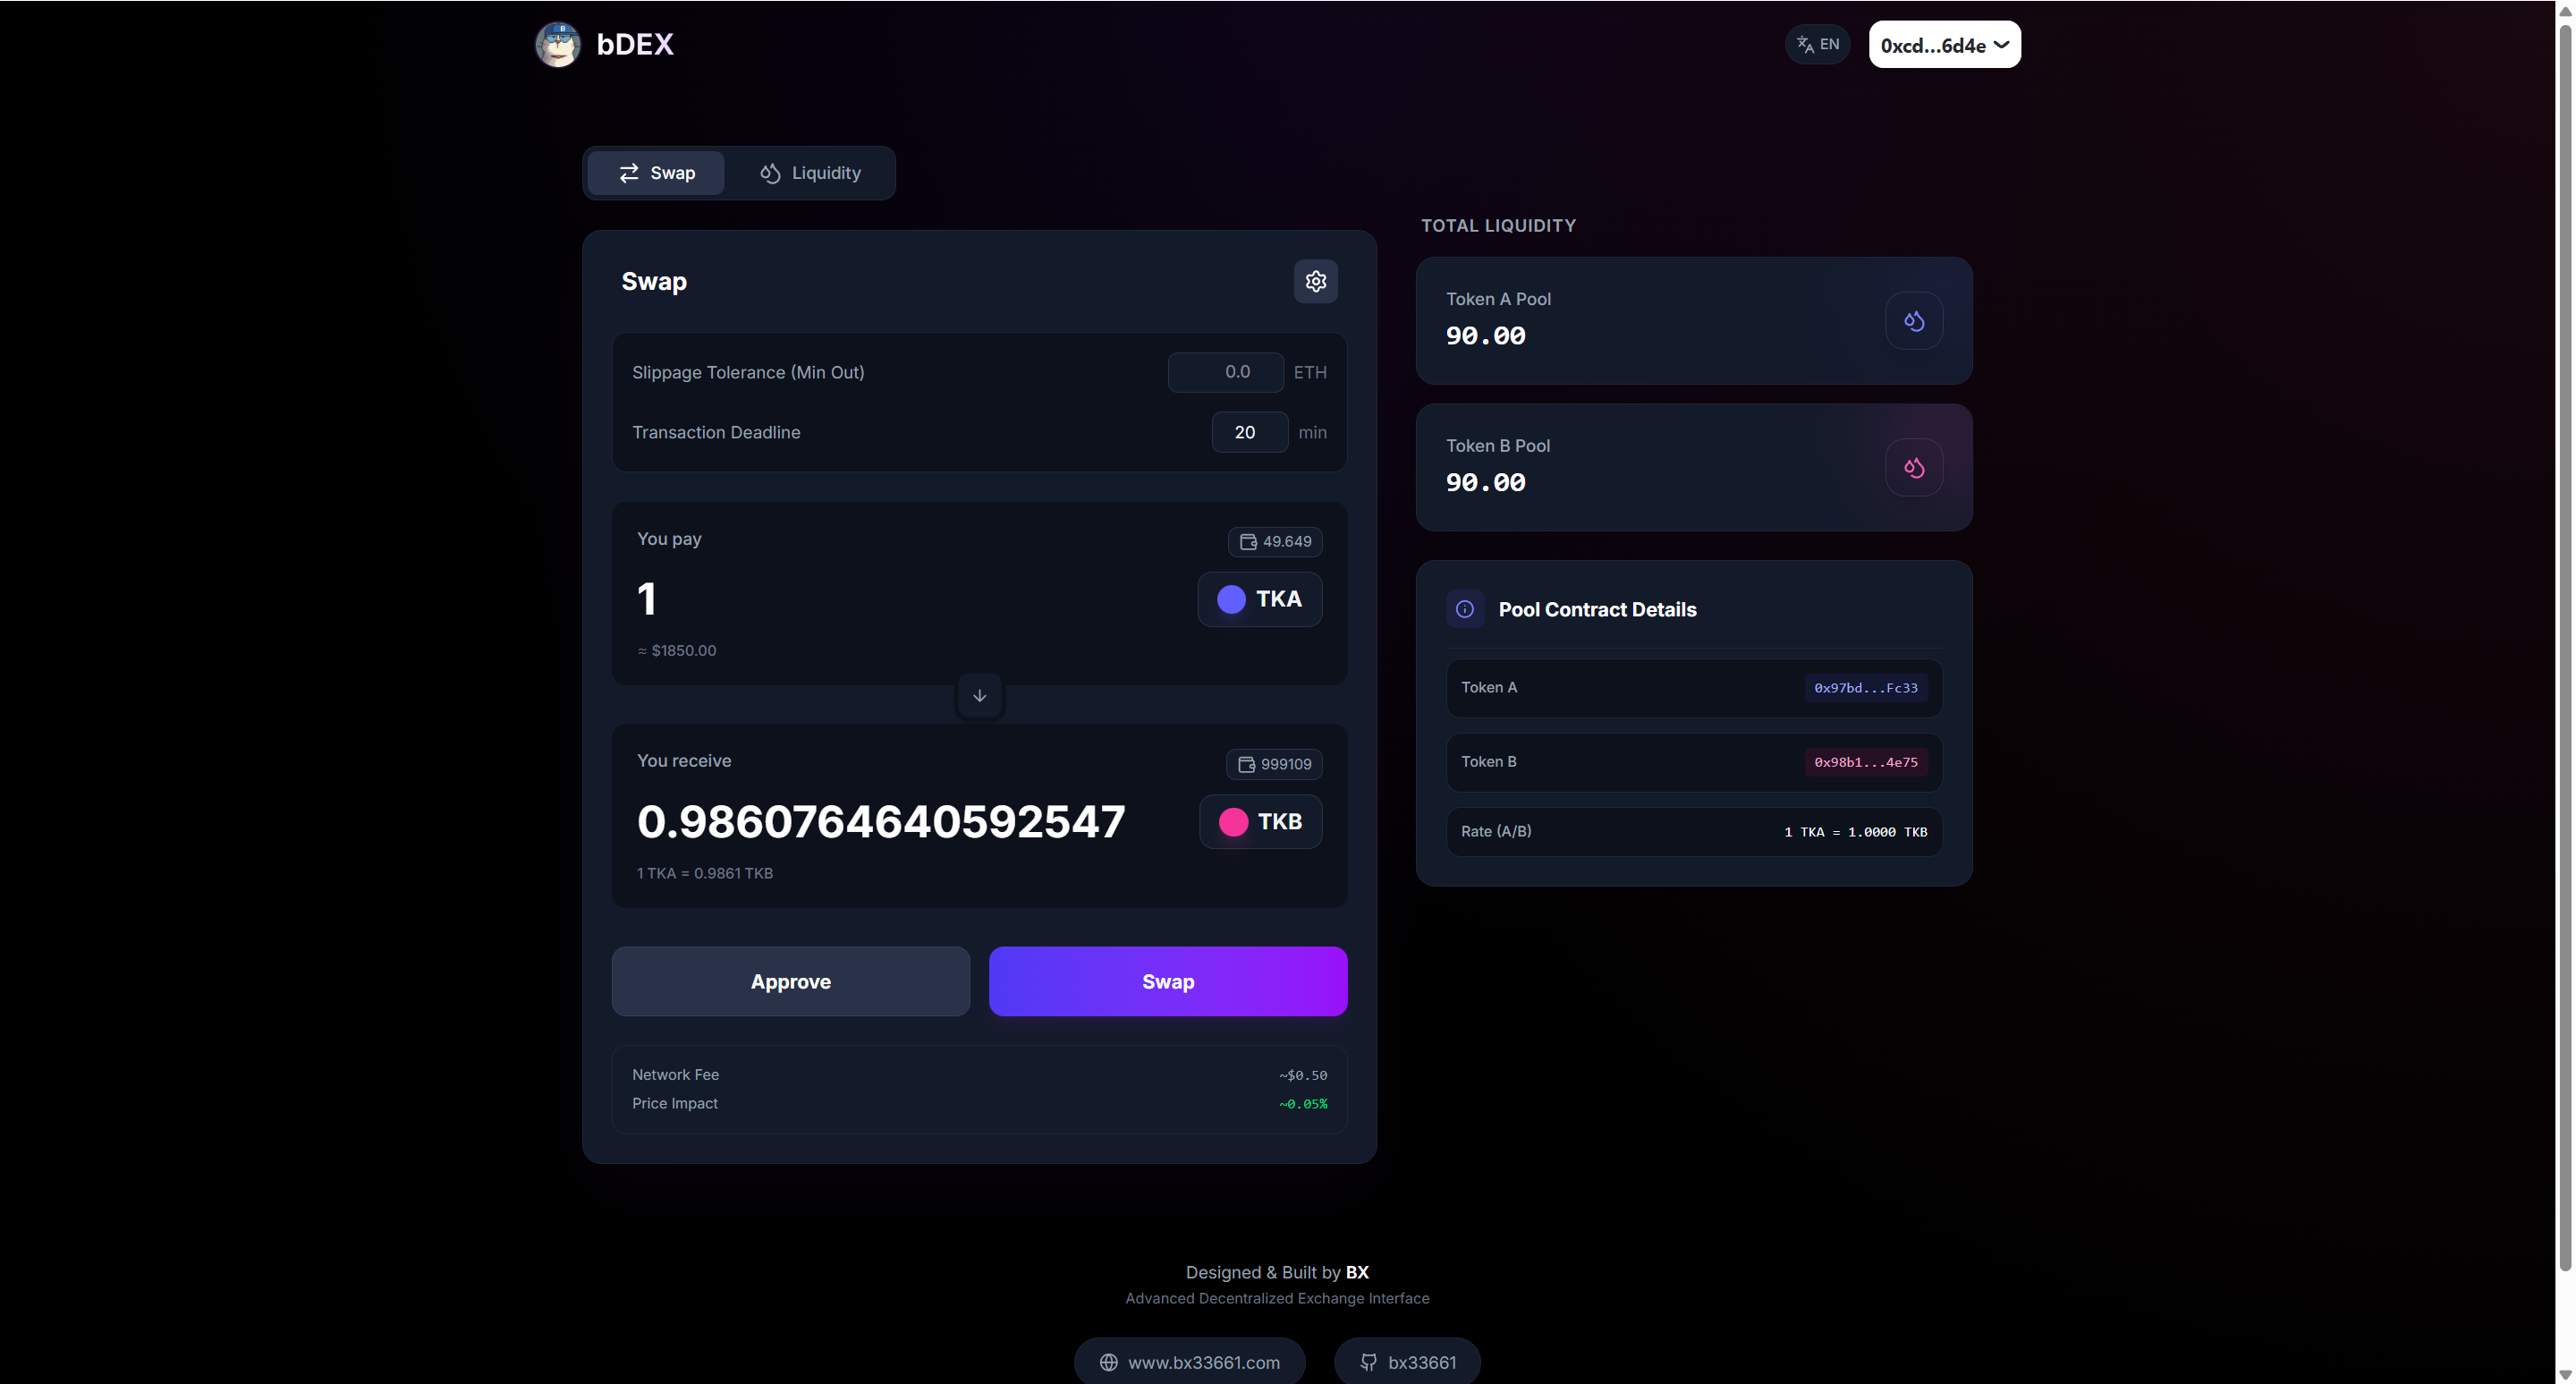2576x1384 pixels.
Task: Switch to the Liquidity tab
Action: pyautogui.click(x=810, y=173)
